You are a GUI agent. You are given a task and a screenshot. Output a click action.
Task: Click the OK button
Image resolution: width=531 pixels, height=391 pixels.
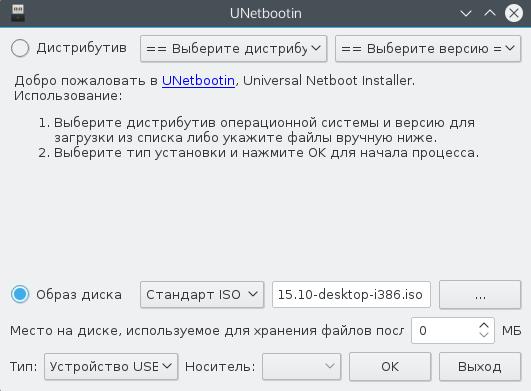click(390, 367)
